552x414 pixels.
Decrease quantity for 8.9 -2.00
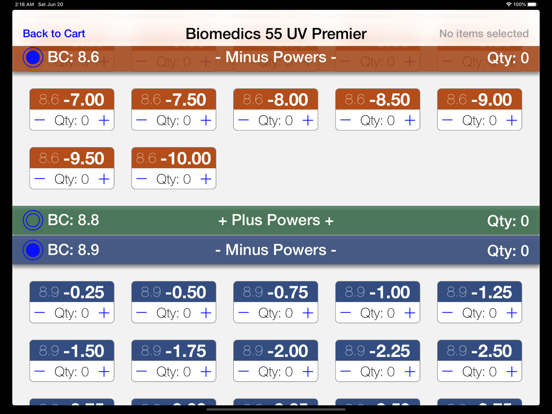(x=244, y=372)
